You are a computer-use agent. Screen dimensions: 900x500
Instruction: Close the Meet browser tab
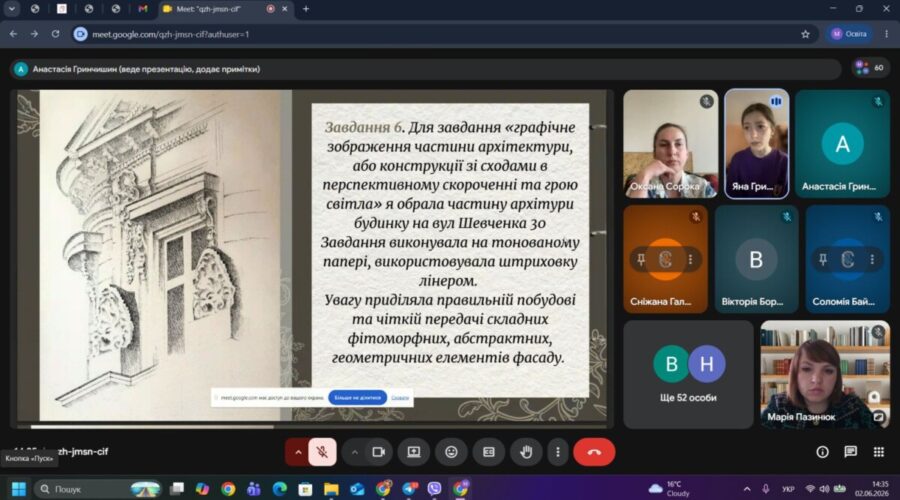point(285,9)
